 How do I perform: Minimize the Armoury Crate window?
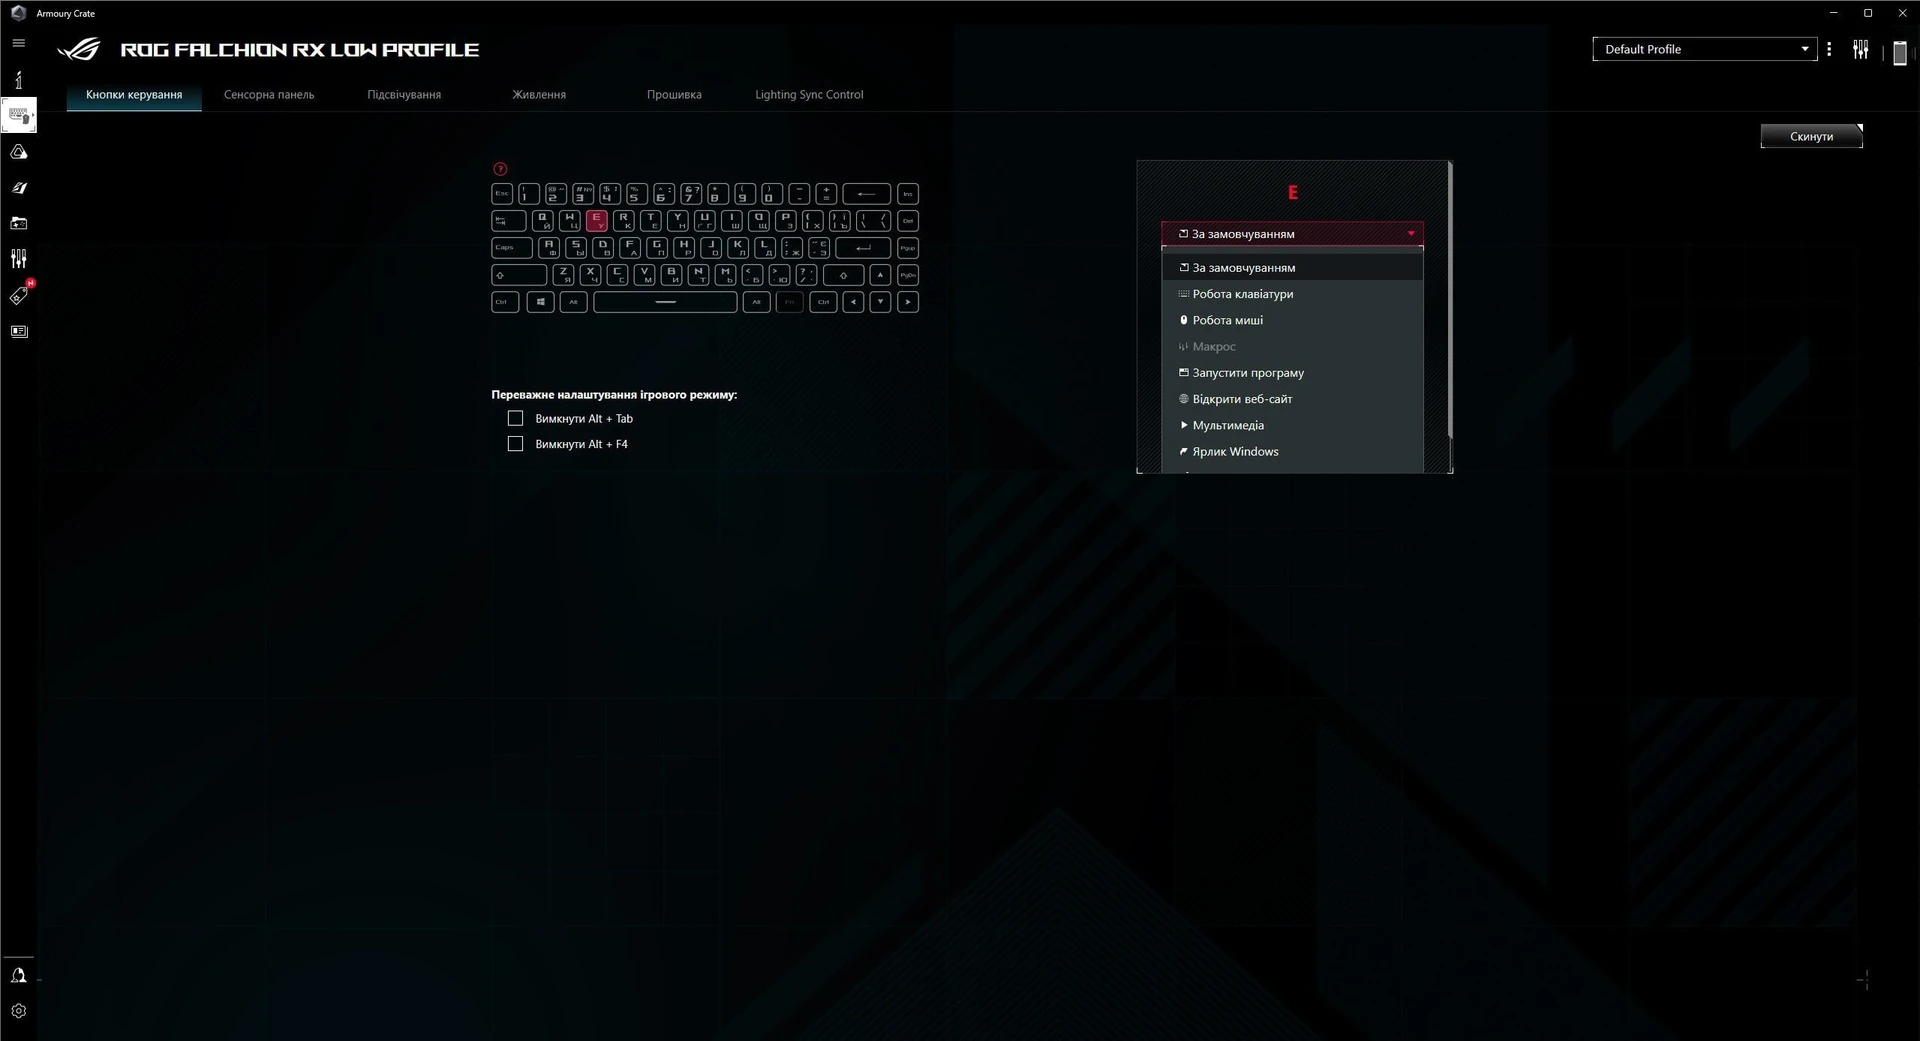(x=1833, y=13)
